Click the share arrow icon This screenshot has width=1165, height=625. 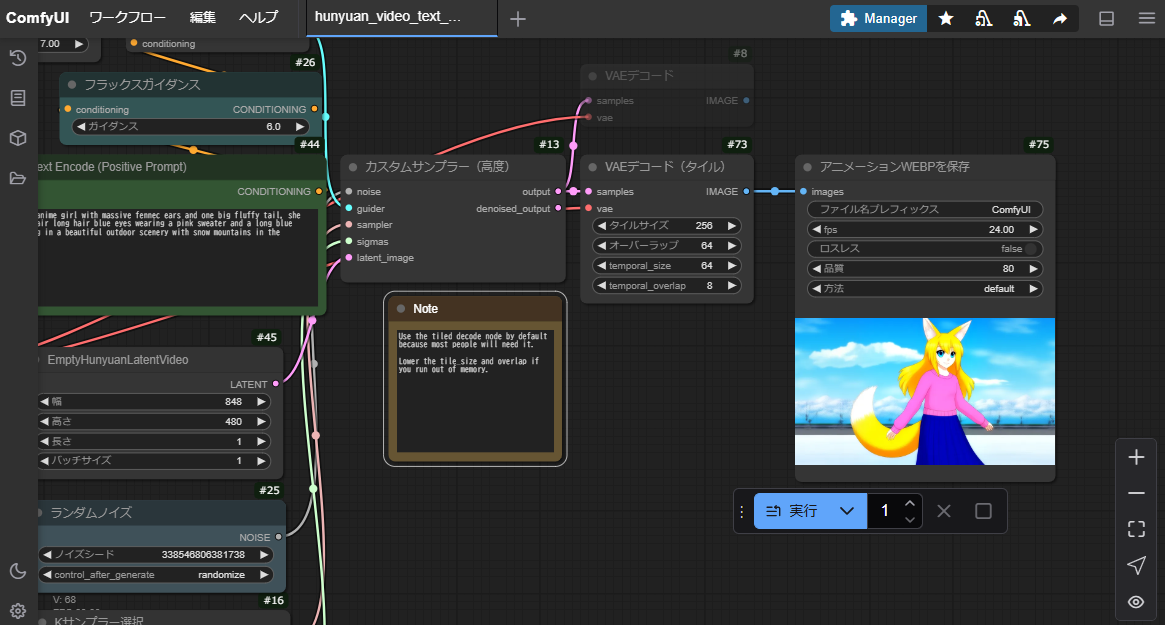tap(1060, 19)
